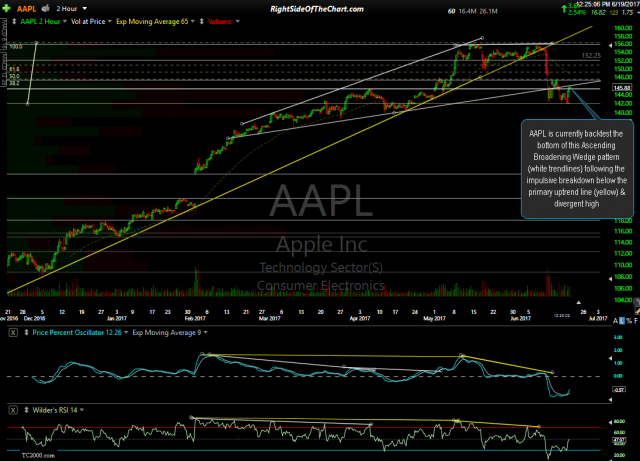
Task: Click the 160.00 price axis label
Action: point(623,28)
